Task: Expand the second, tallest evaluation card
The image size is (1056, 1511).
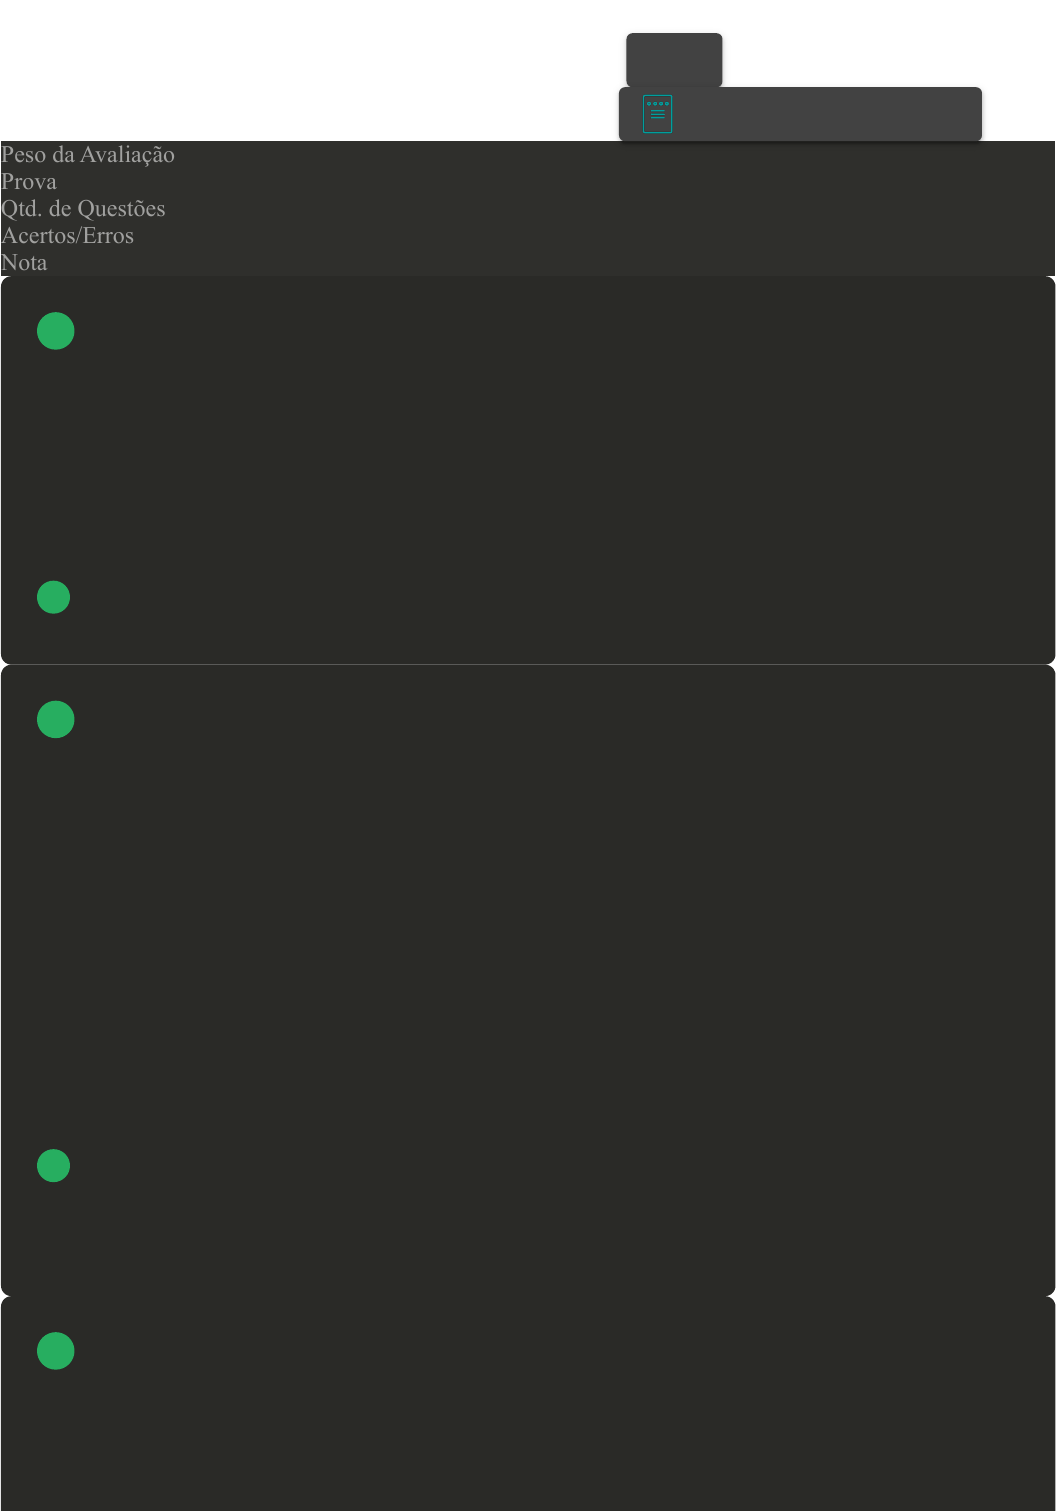Action: [x=528, y=981]
